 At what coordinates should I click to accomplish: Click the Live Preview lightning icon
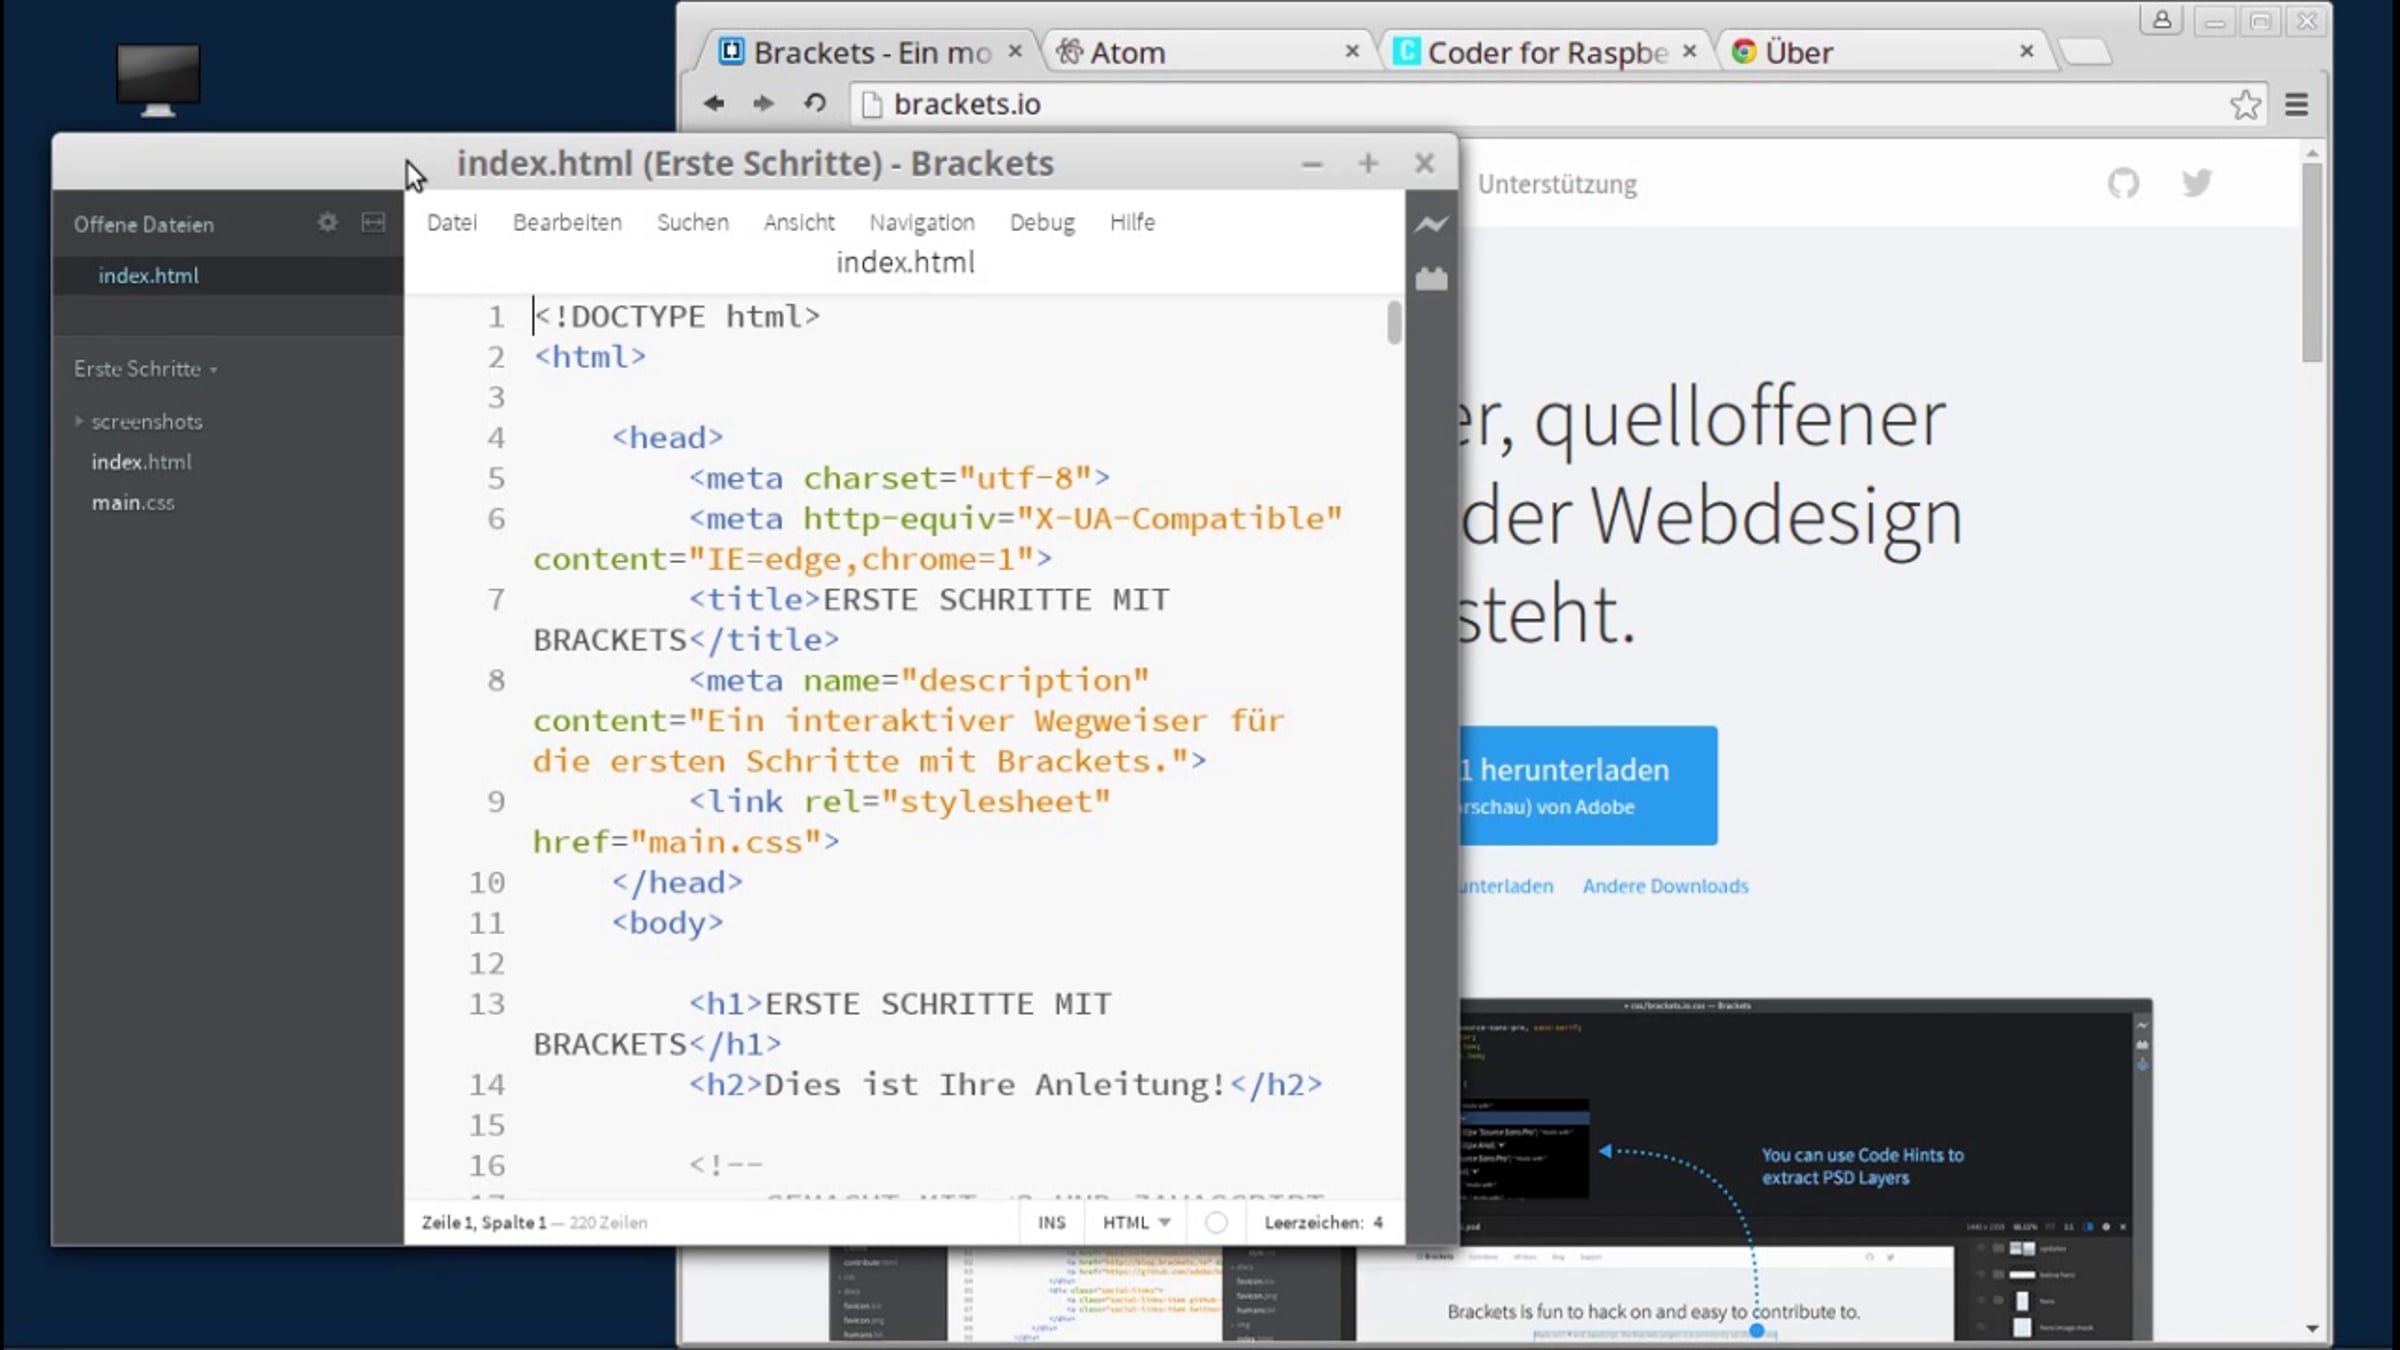[1431, 225]
